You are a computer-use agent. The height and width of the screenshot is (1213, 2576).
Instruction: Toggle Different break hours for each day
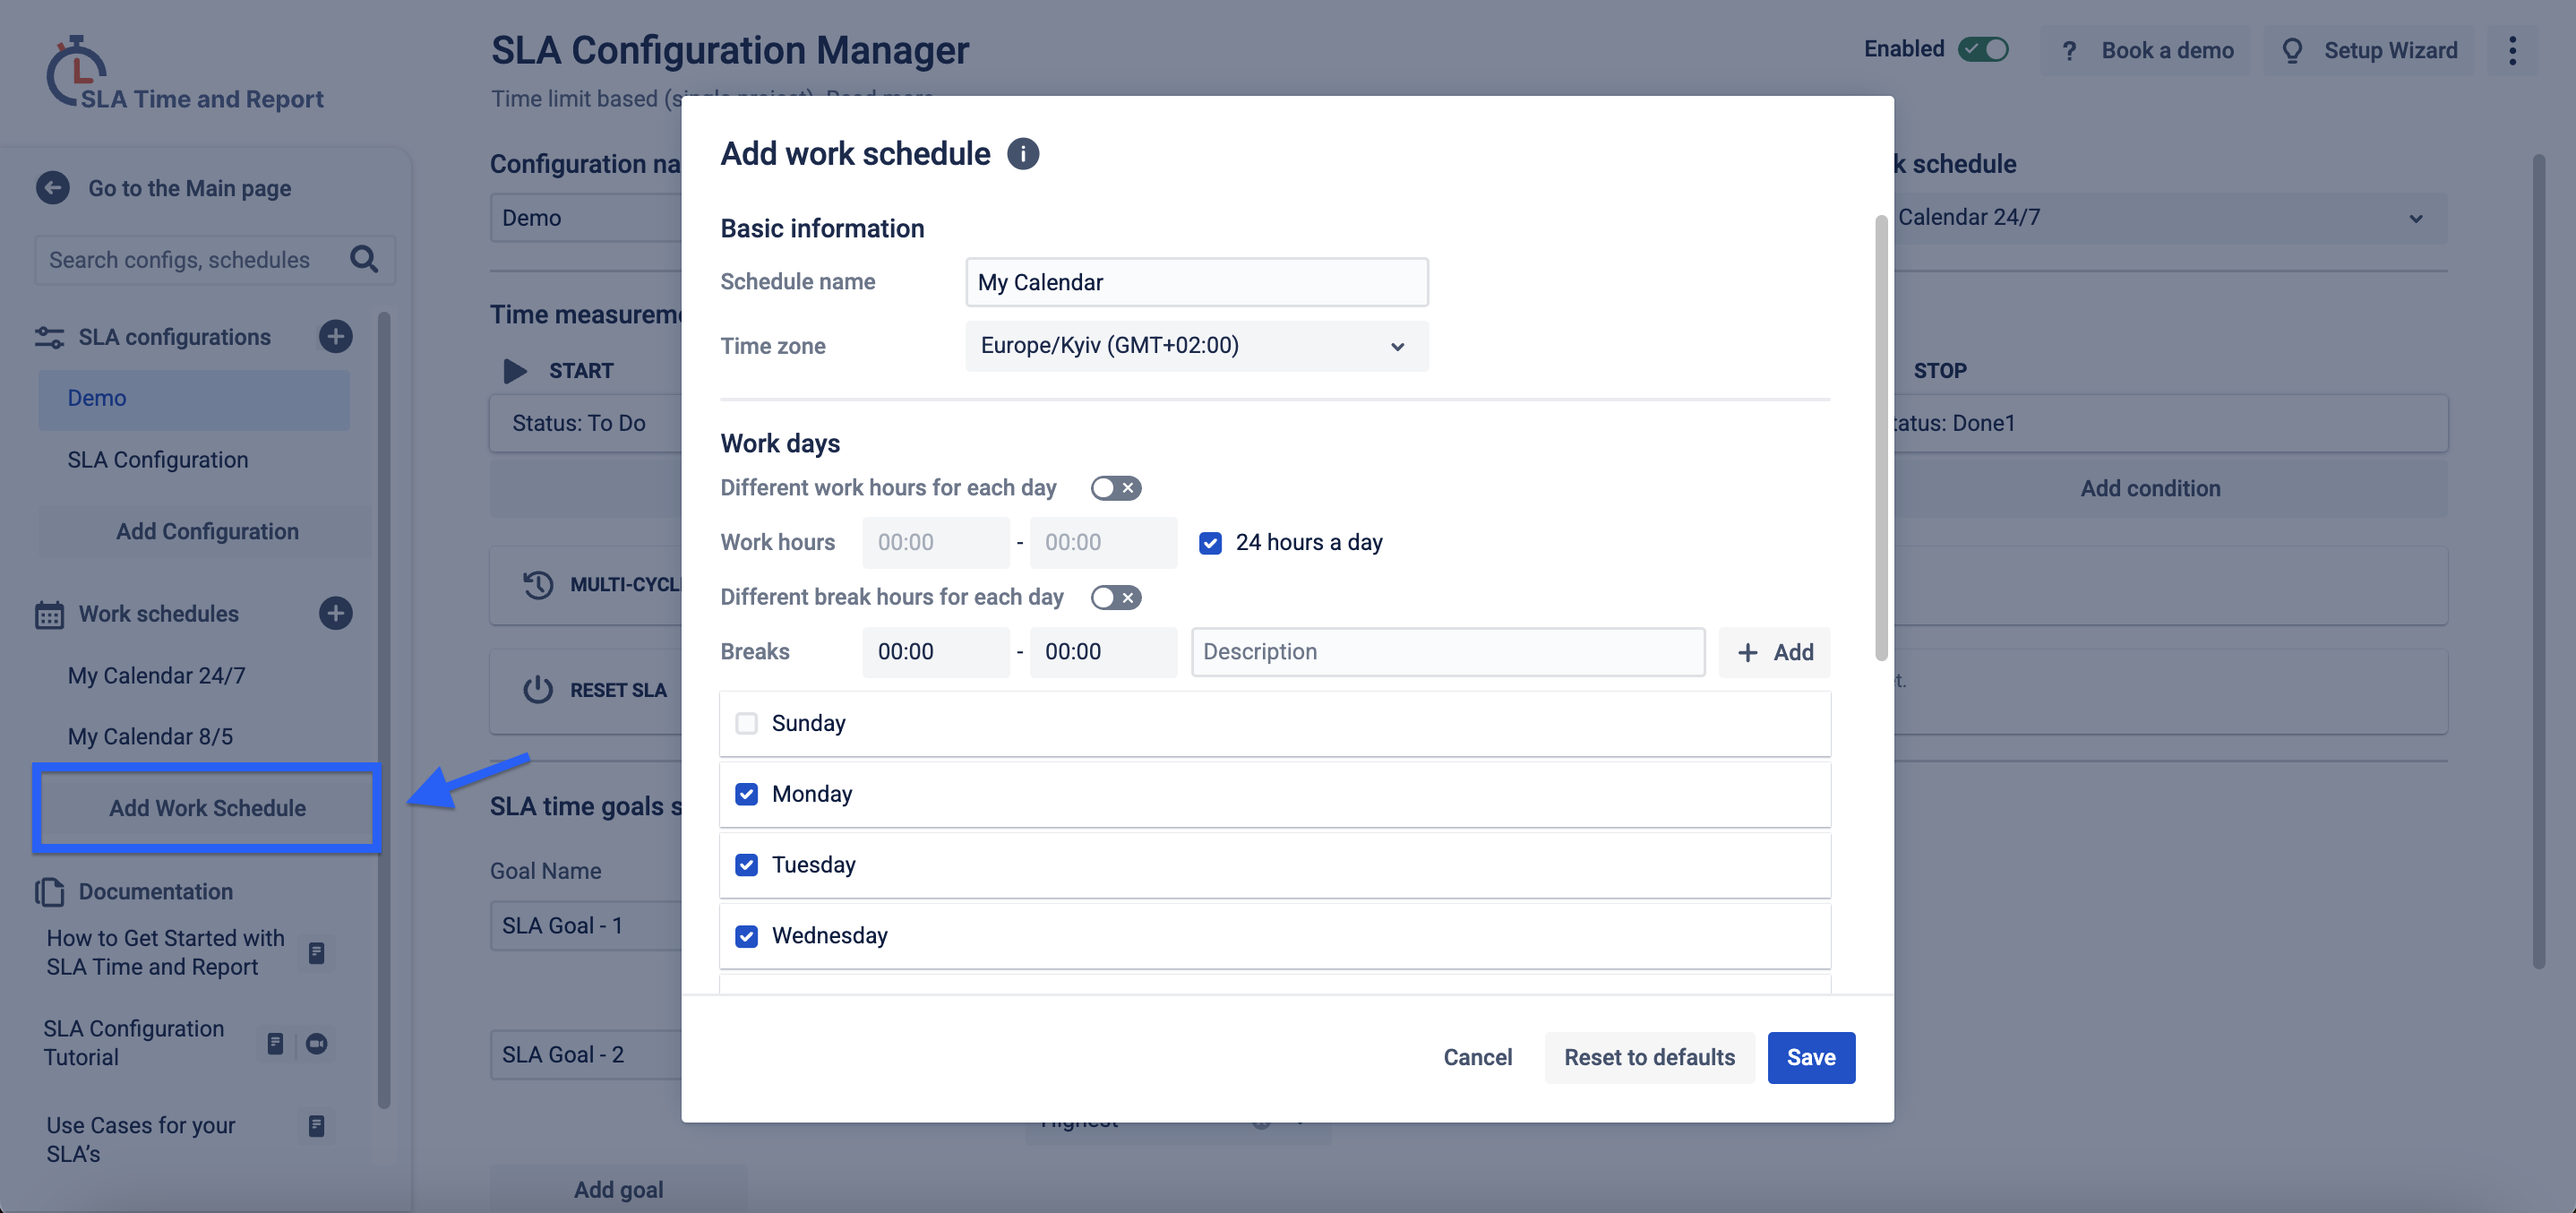click(x=1115, y=597)
